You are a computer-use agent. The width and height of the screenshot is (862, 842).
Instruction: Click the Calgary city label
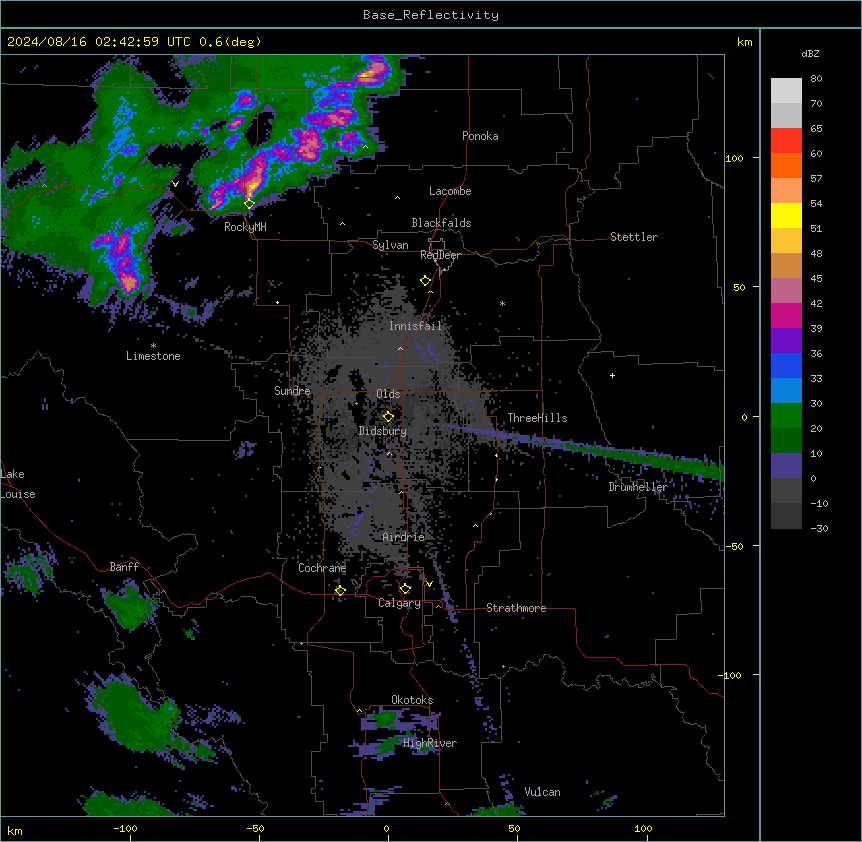[x=400, y=603]
